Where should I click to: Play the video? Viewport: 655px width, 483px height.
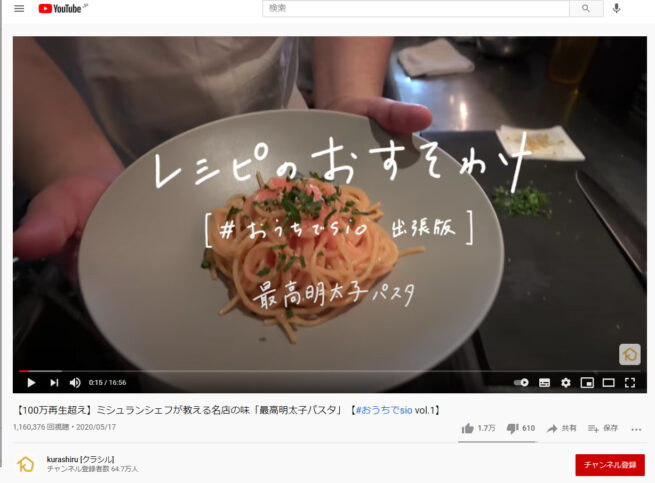point(31,382)
